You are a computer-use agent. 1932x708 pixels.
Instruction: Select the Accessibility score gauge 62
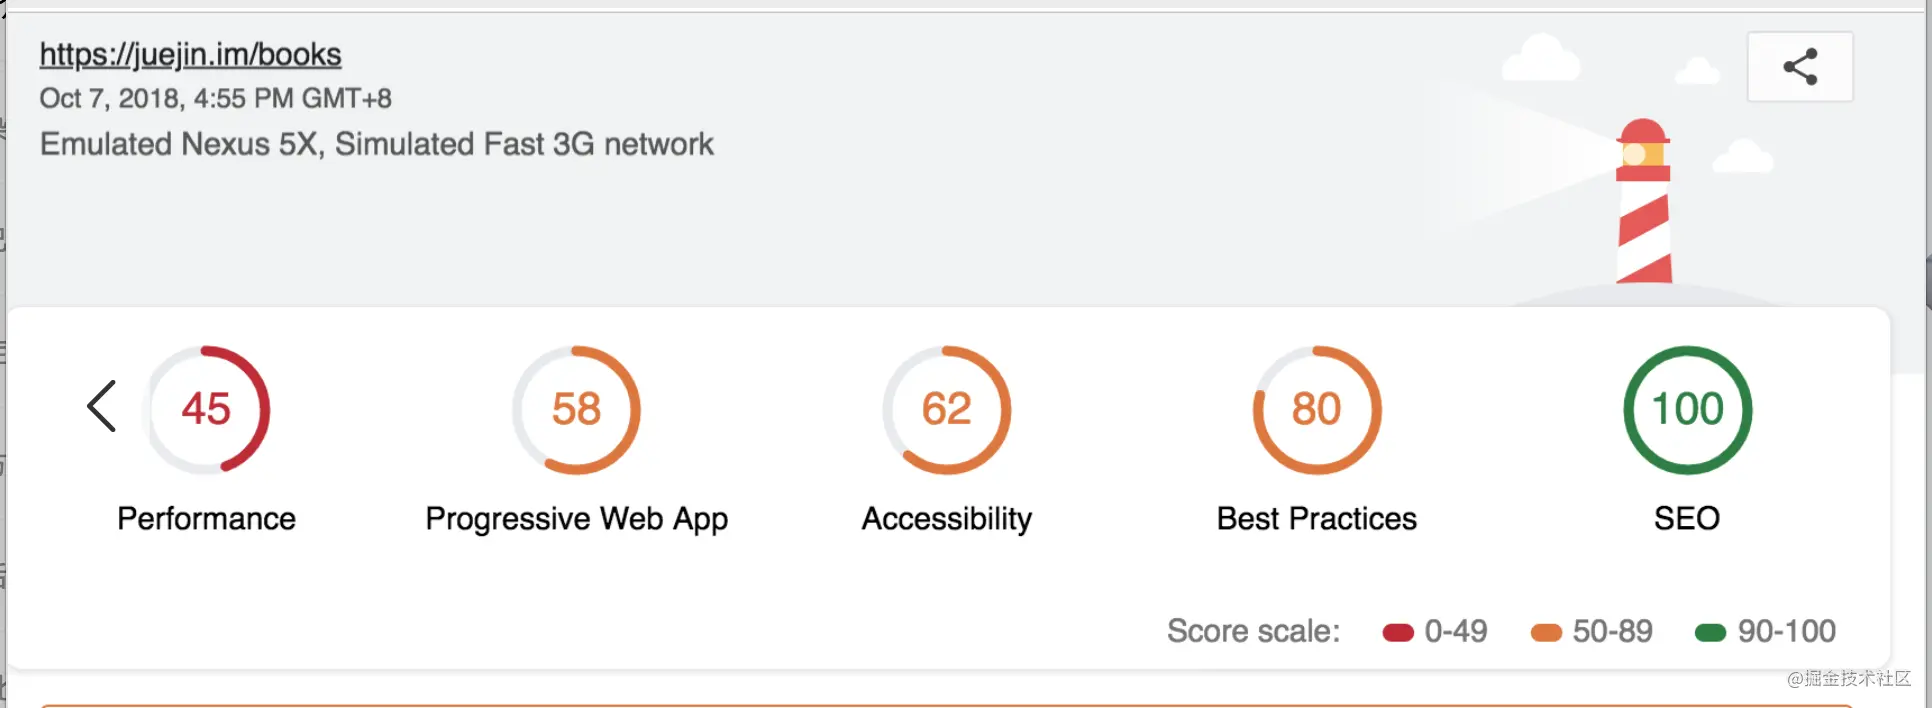pos(947,409)
